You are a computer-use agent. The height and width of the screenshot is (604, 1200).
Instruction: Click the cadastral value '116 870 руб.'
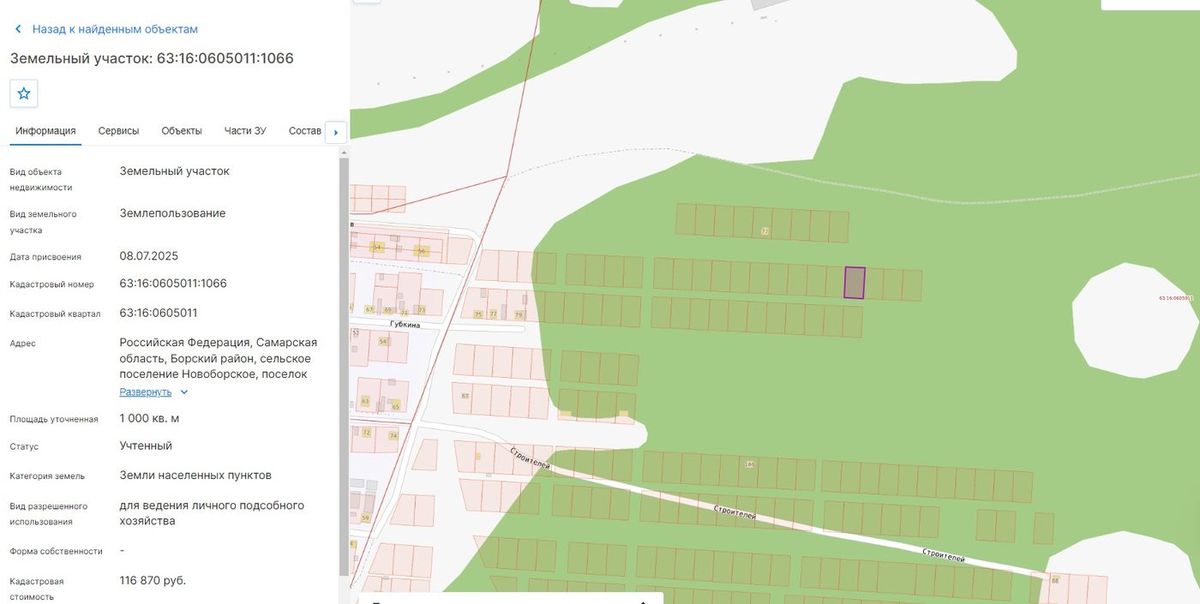pos(153,580)
